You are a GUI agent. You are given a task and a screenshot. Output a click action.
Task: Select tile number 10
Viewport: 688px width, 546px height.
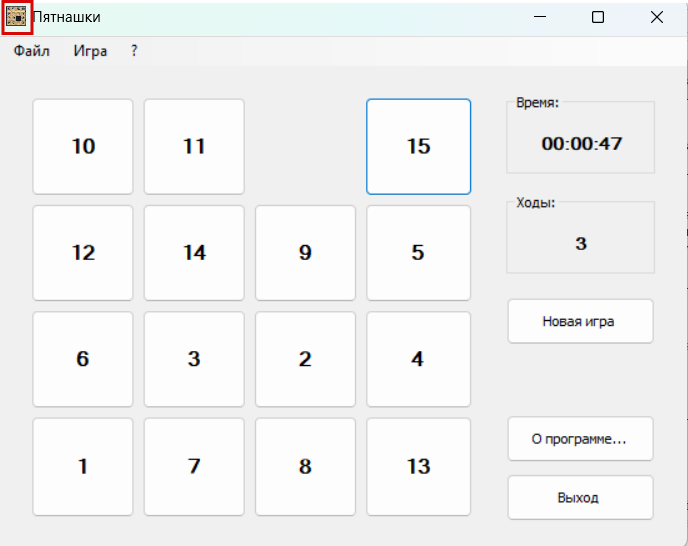(x=83, y=146)
